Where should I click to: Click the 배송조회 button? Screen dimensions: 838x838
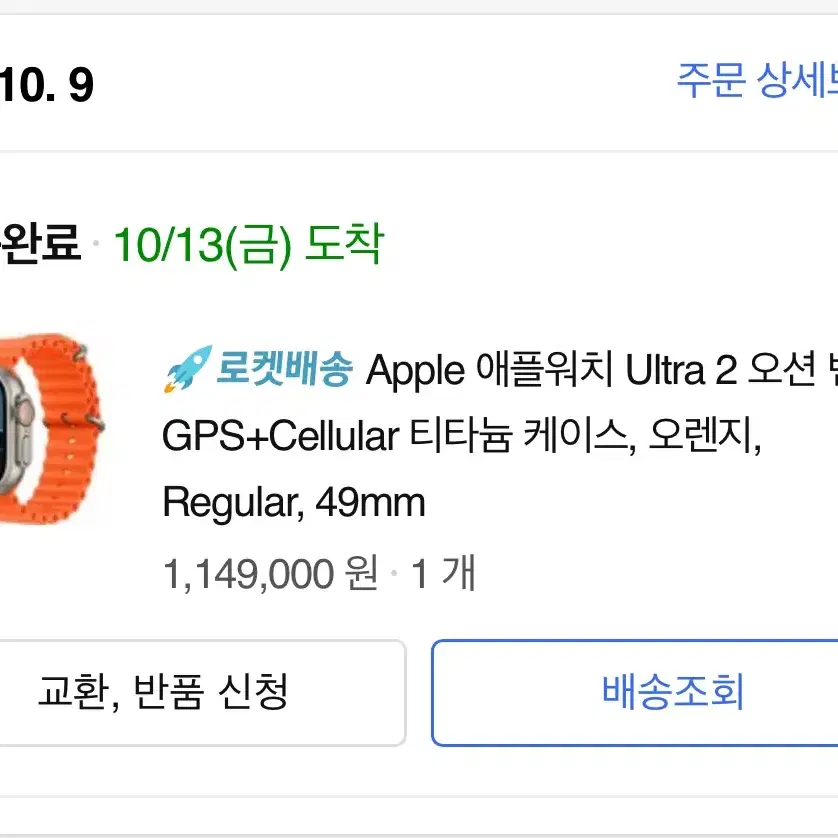click(635, 693)
